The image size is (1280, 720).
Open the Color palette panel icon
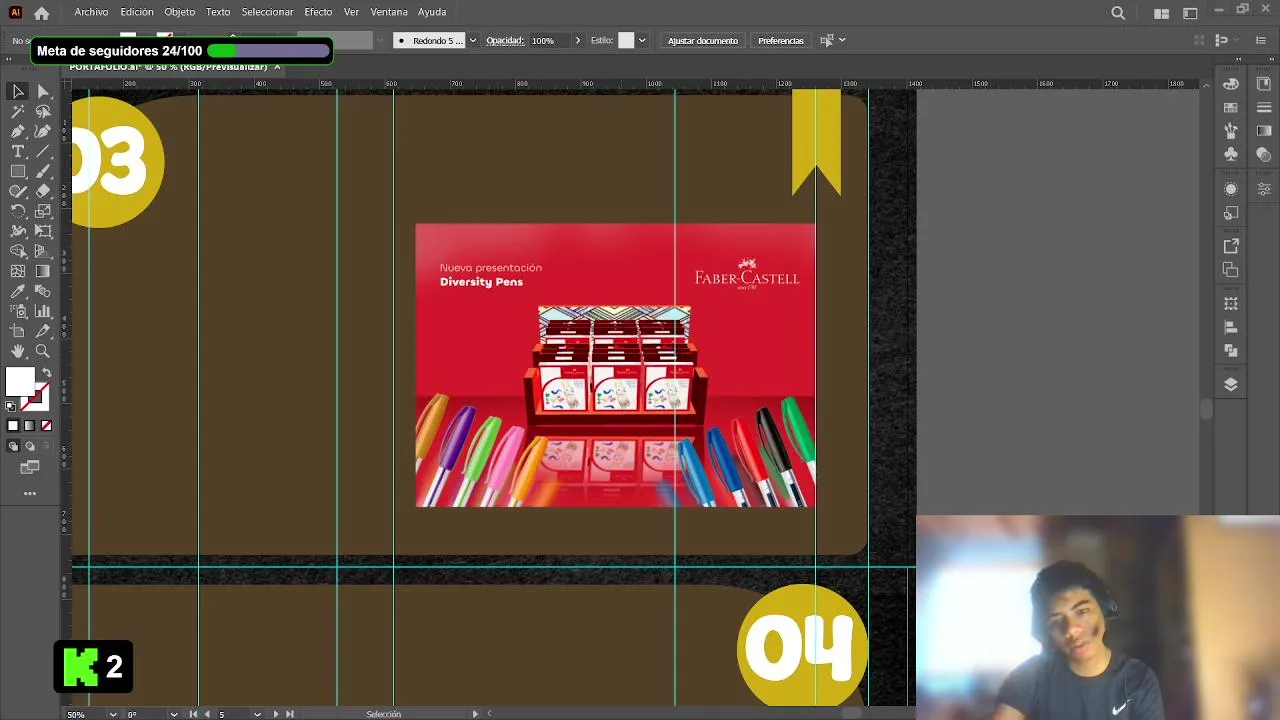click(x=1231, y=84)
